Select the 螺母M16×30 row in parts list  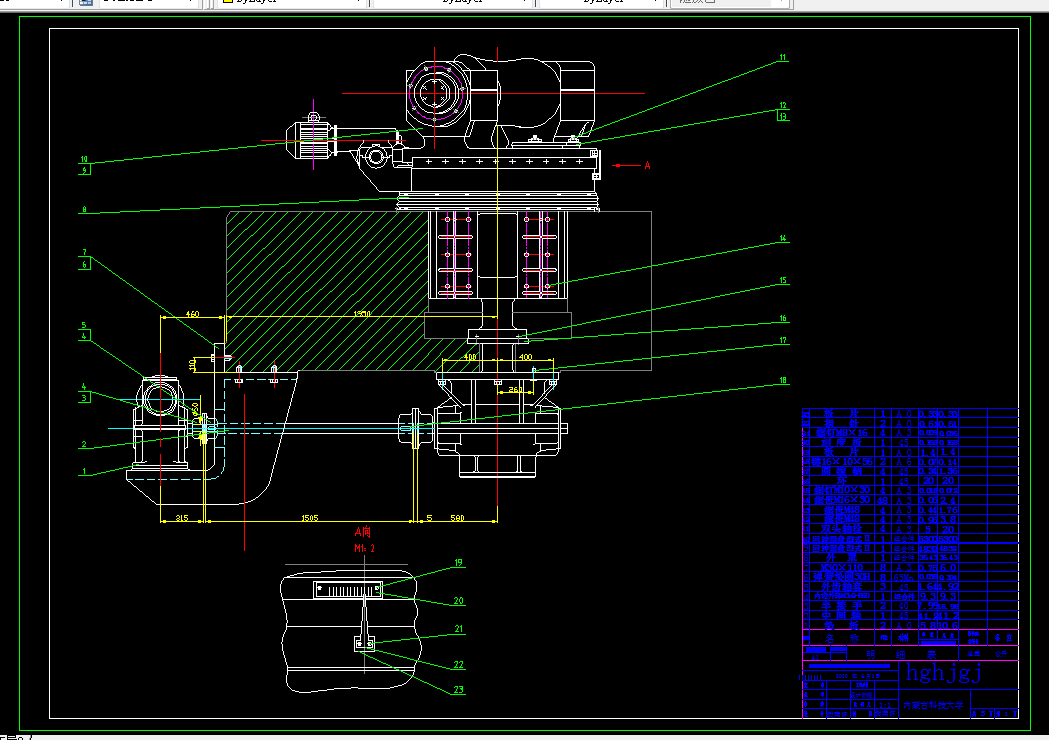click(x=910, y=500)
